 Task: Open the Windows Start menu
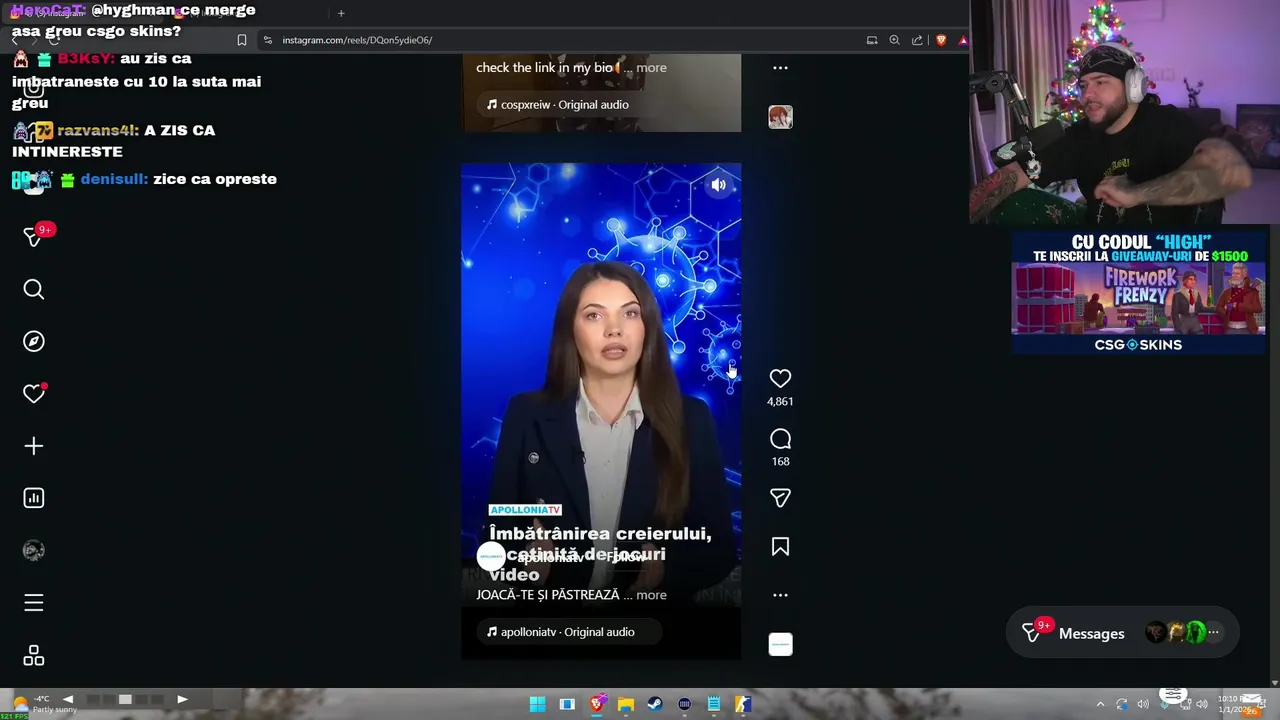(x=537, y=704)
